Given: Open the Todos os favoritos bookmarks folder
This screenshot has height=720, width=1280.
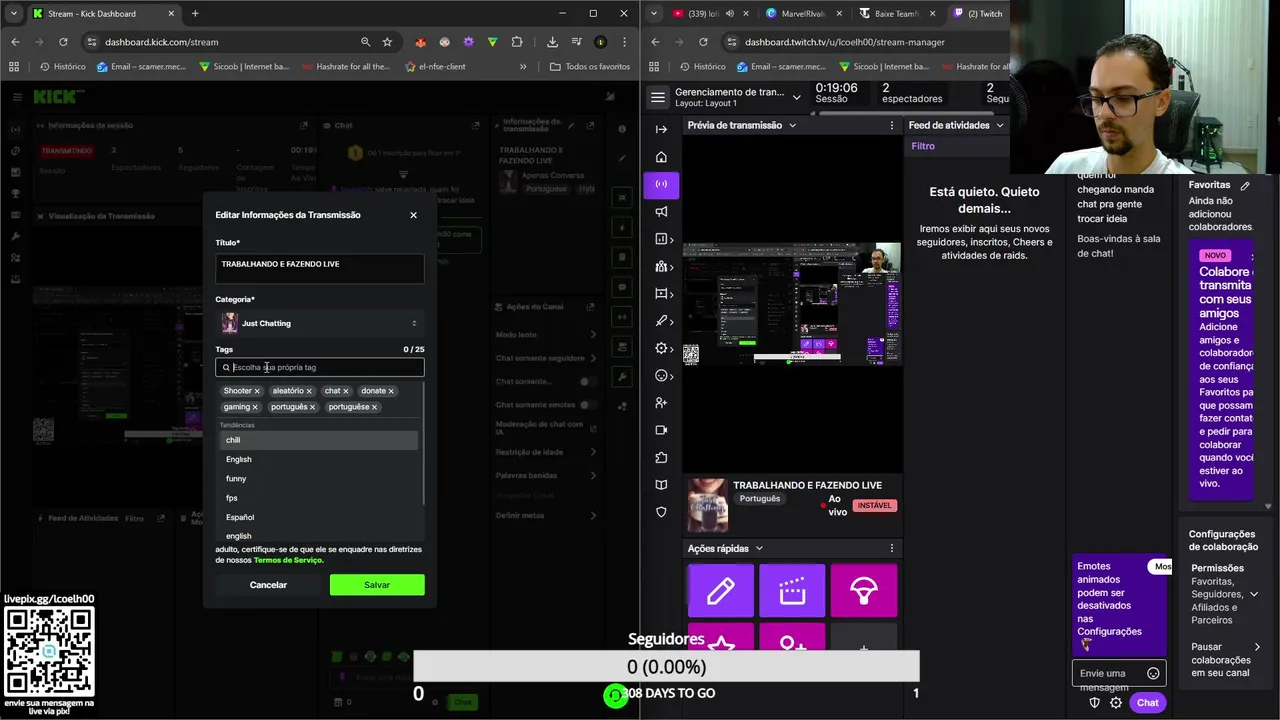Looking at the screenshot, I should pyautogui.click(x=590, y=67).
